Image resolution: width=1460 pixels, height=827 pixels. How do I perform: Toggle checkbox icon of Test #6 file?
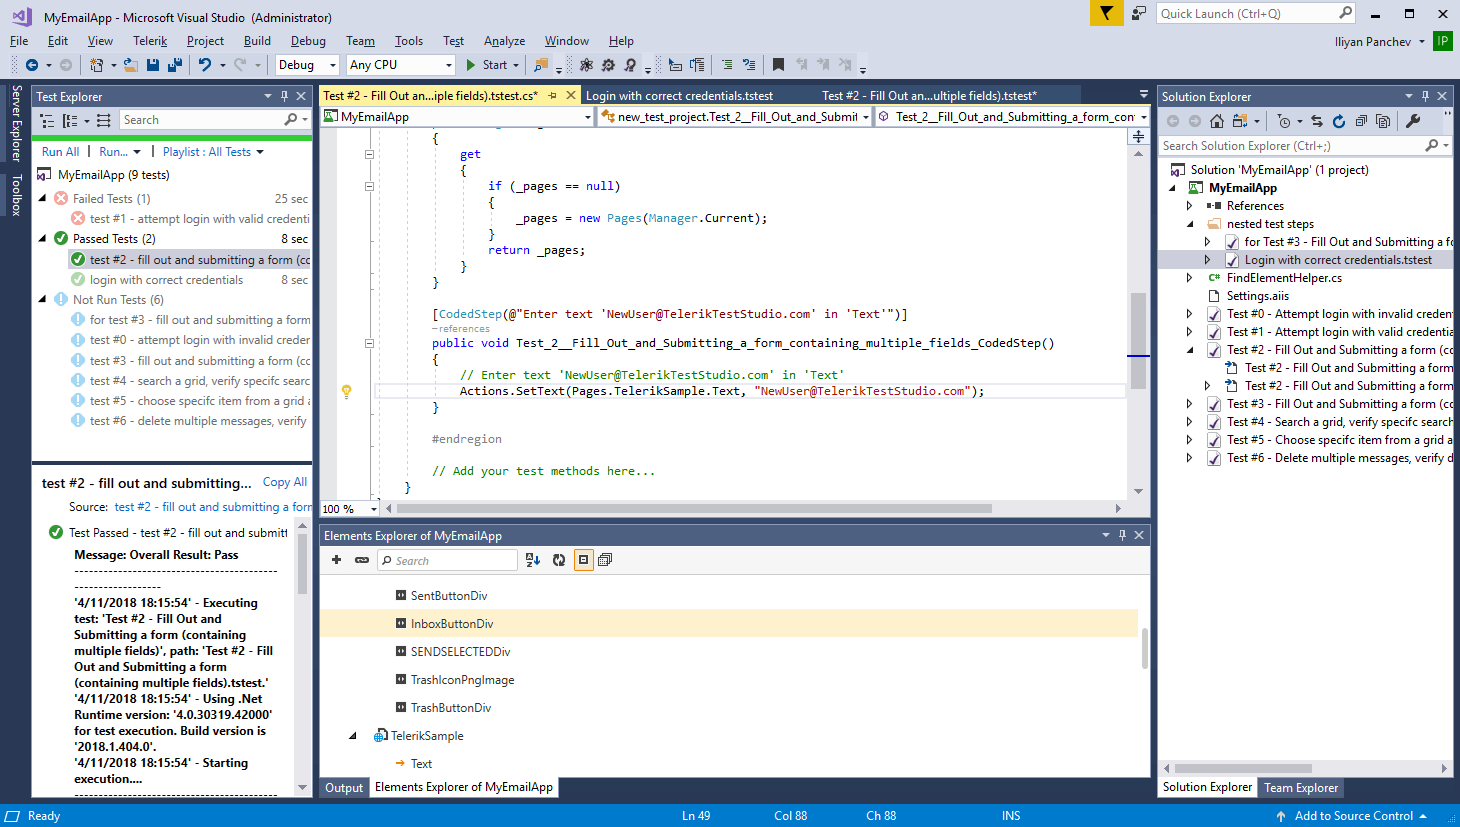coord(1213,458)
